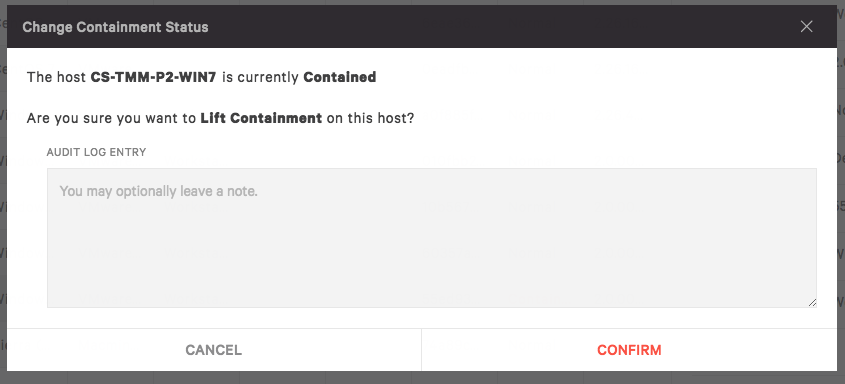Click the dimmed background below the dialog

tap(422, 378)
